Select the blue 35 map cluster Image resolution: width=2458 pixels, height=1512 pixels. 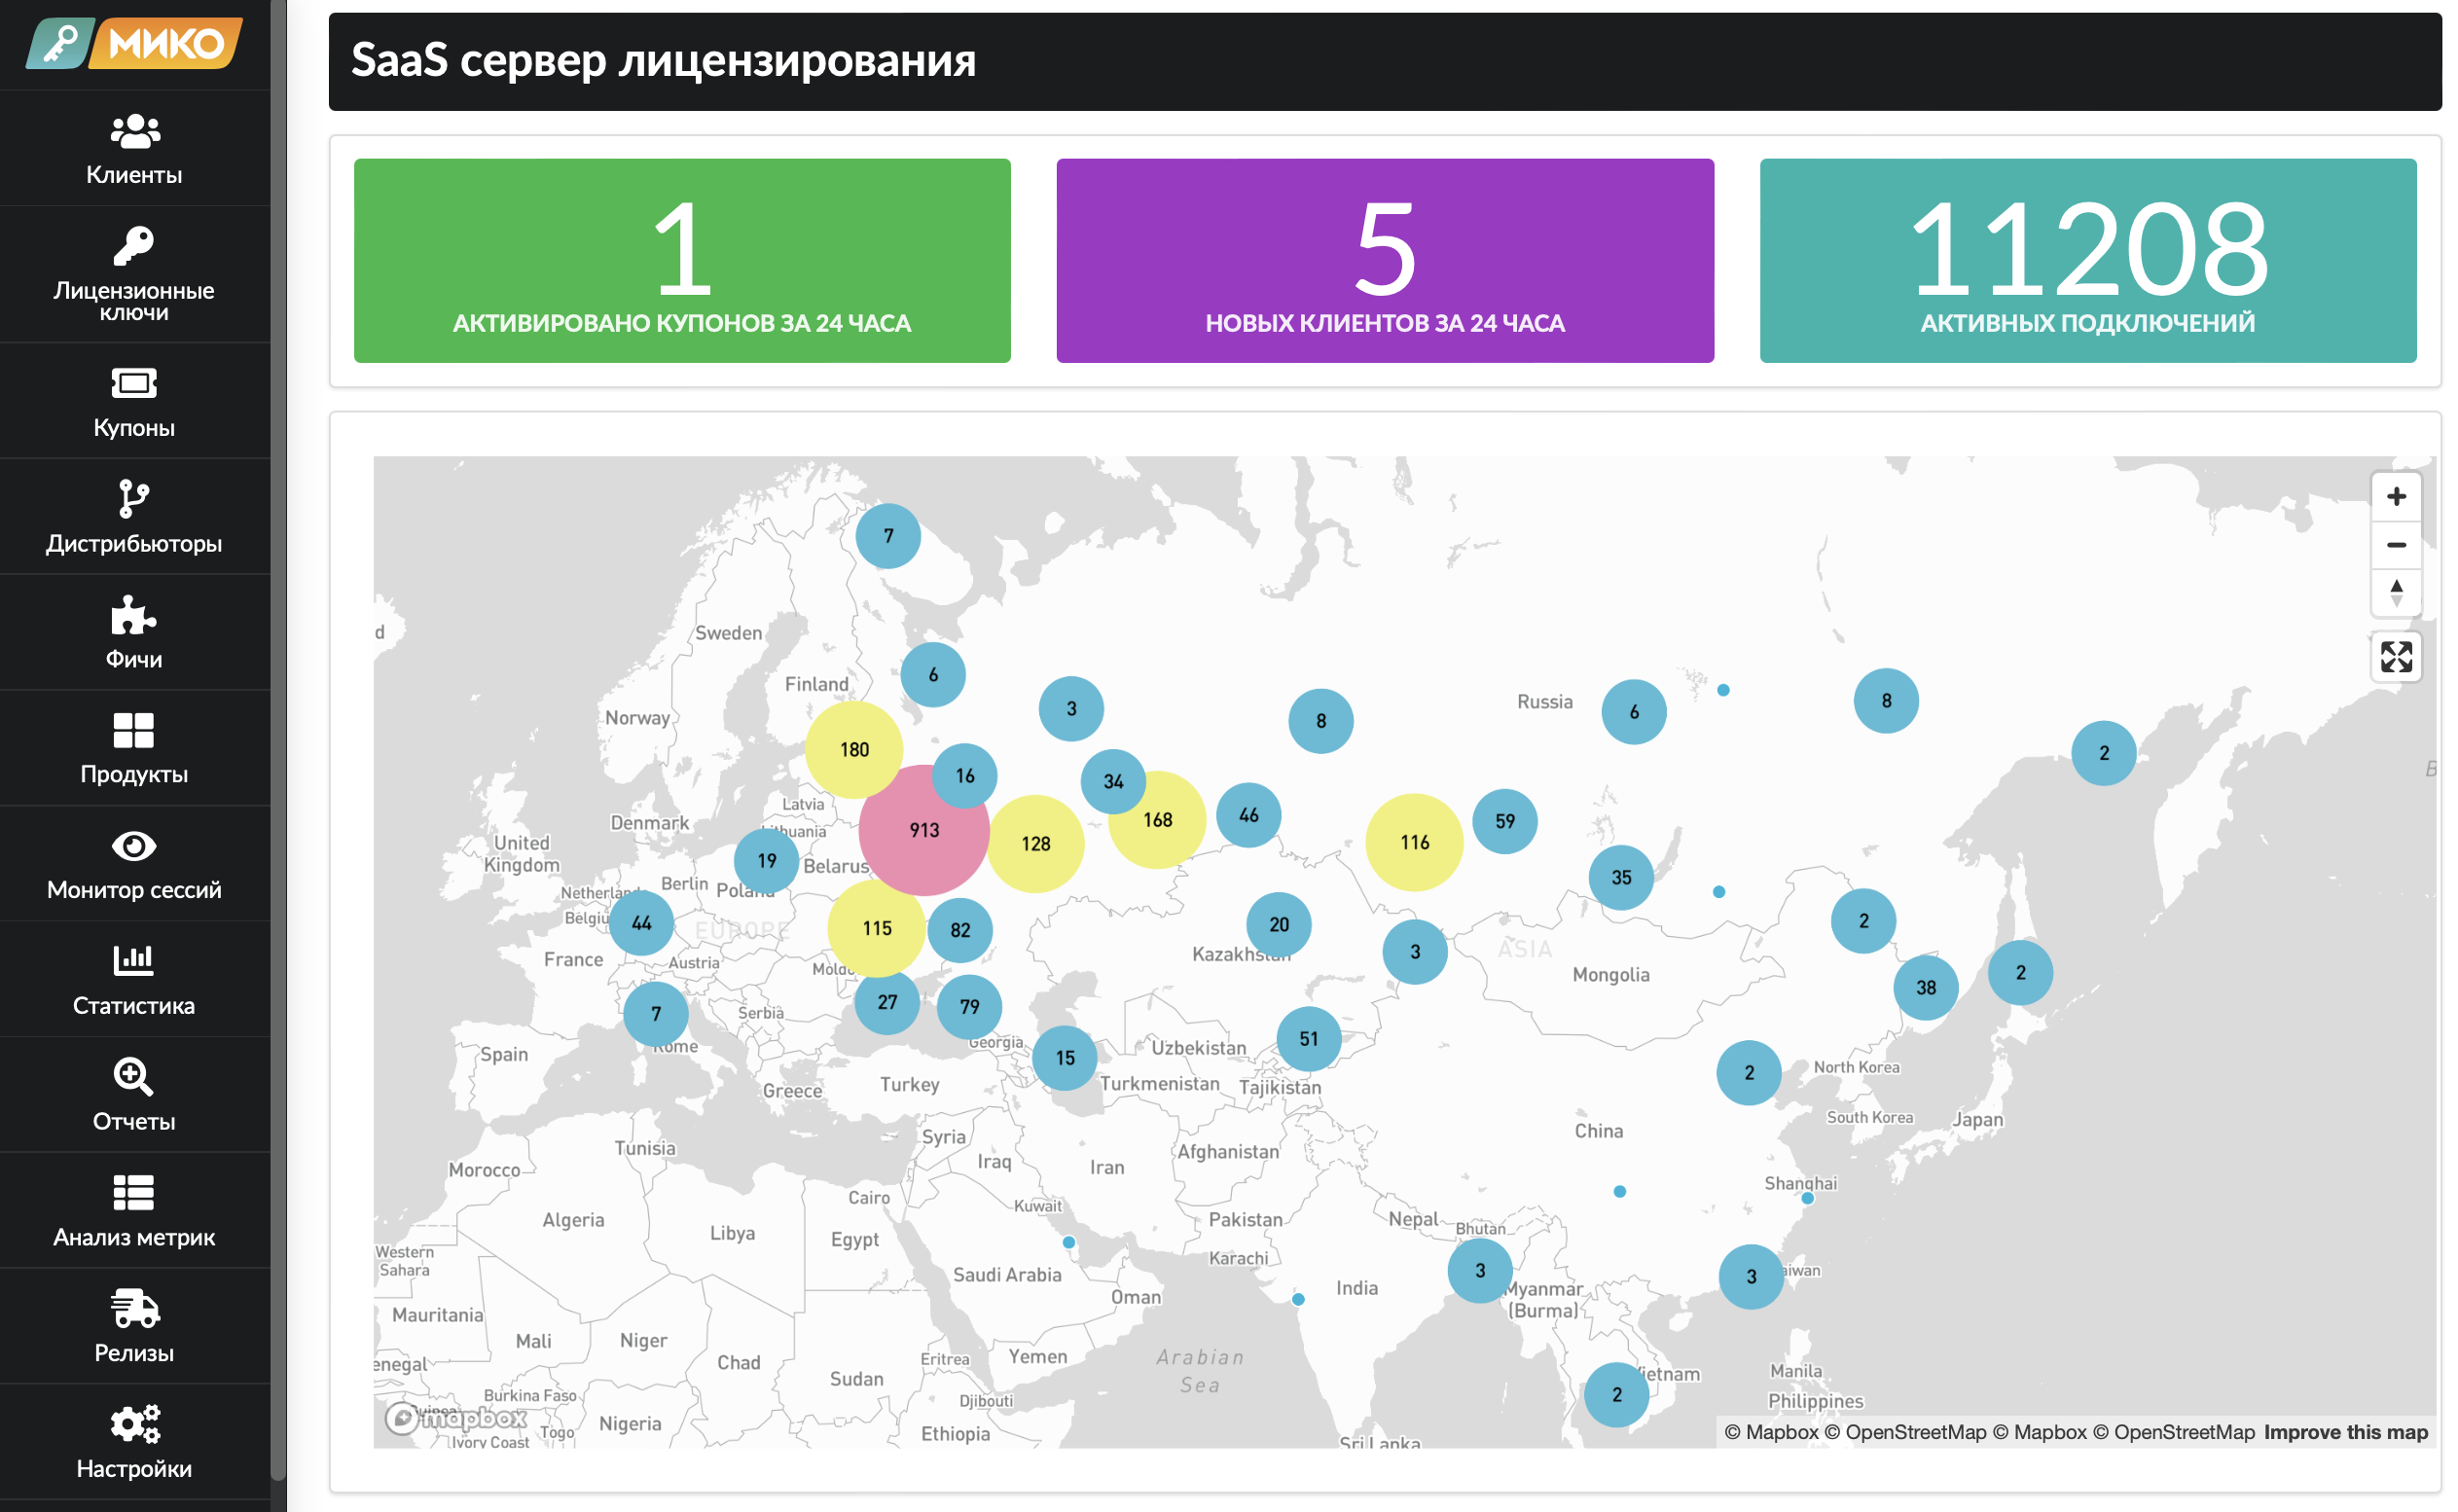click(1621, 878)
